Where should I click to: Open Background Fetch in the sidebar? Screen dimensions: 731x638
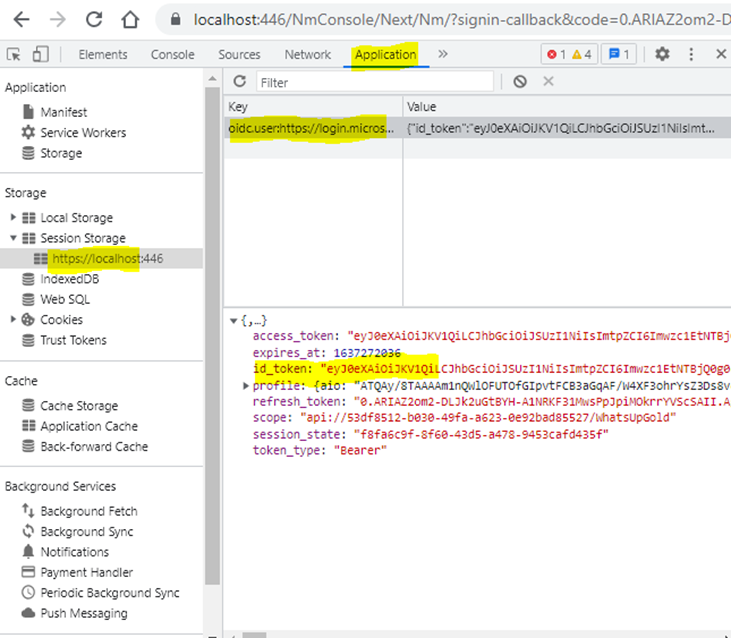pos(89,511)
